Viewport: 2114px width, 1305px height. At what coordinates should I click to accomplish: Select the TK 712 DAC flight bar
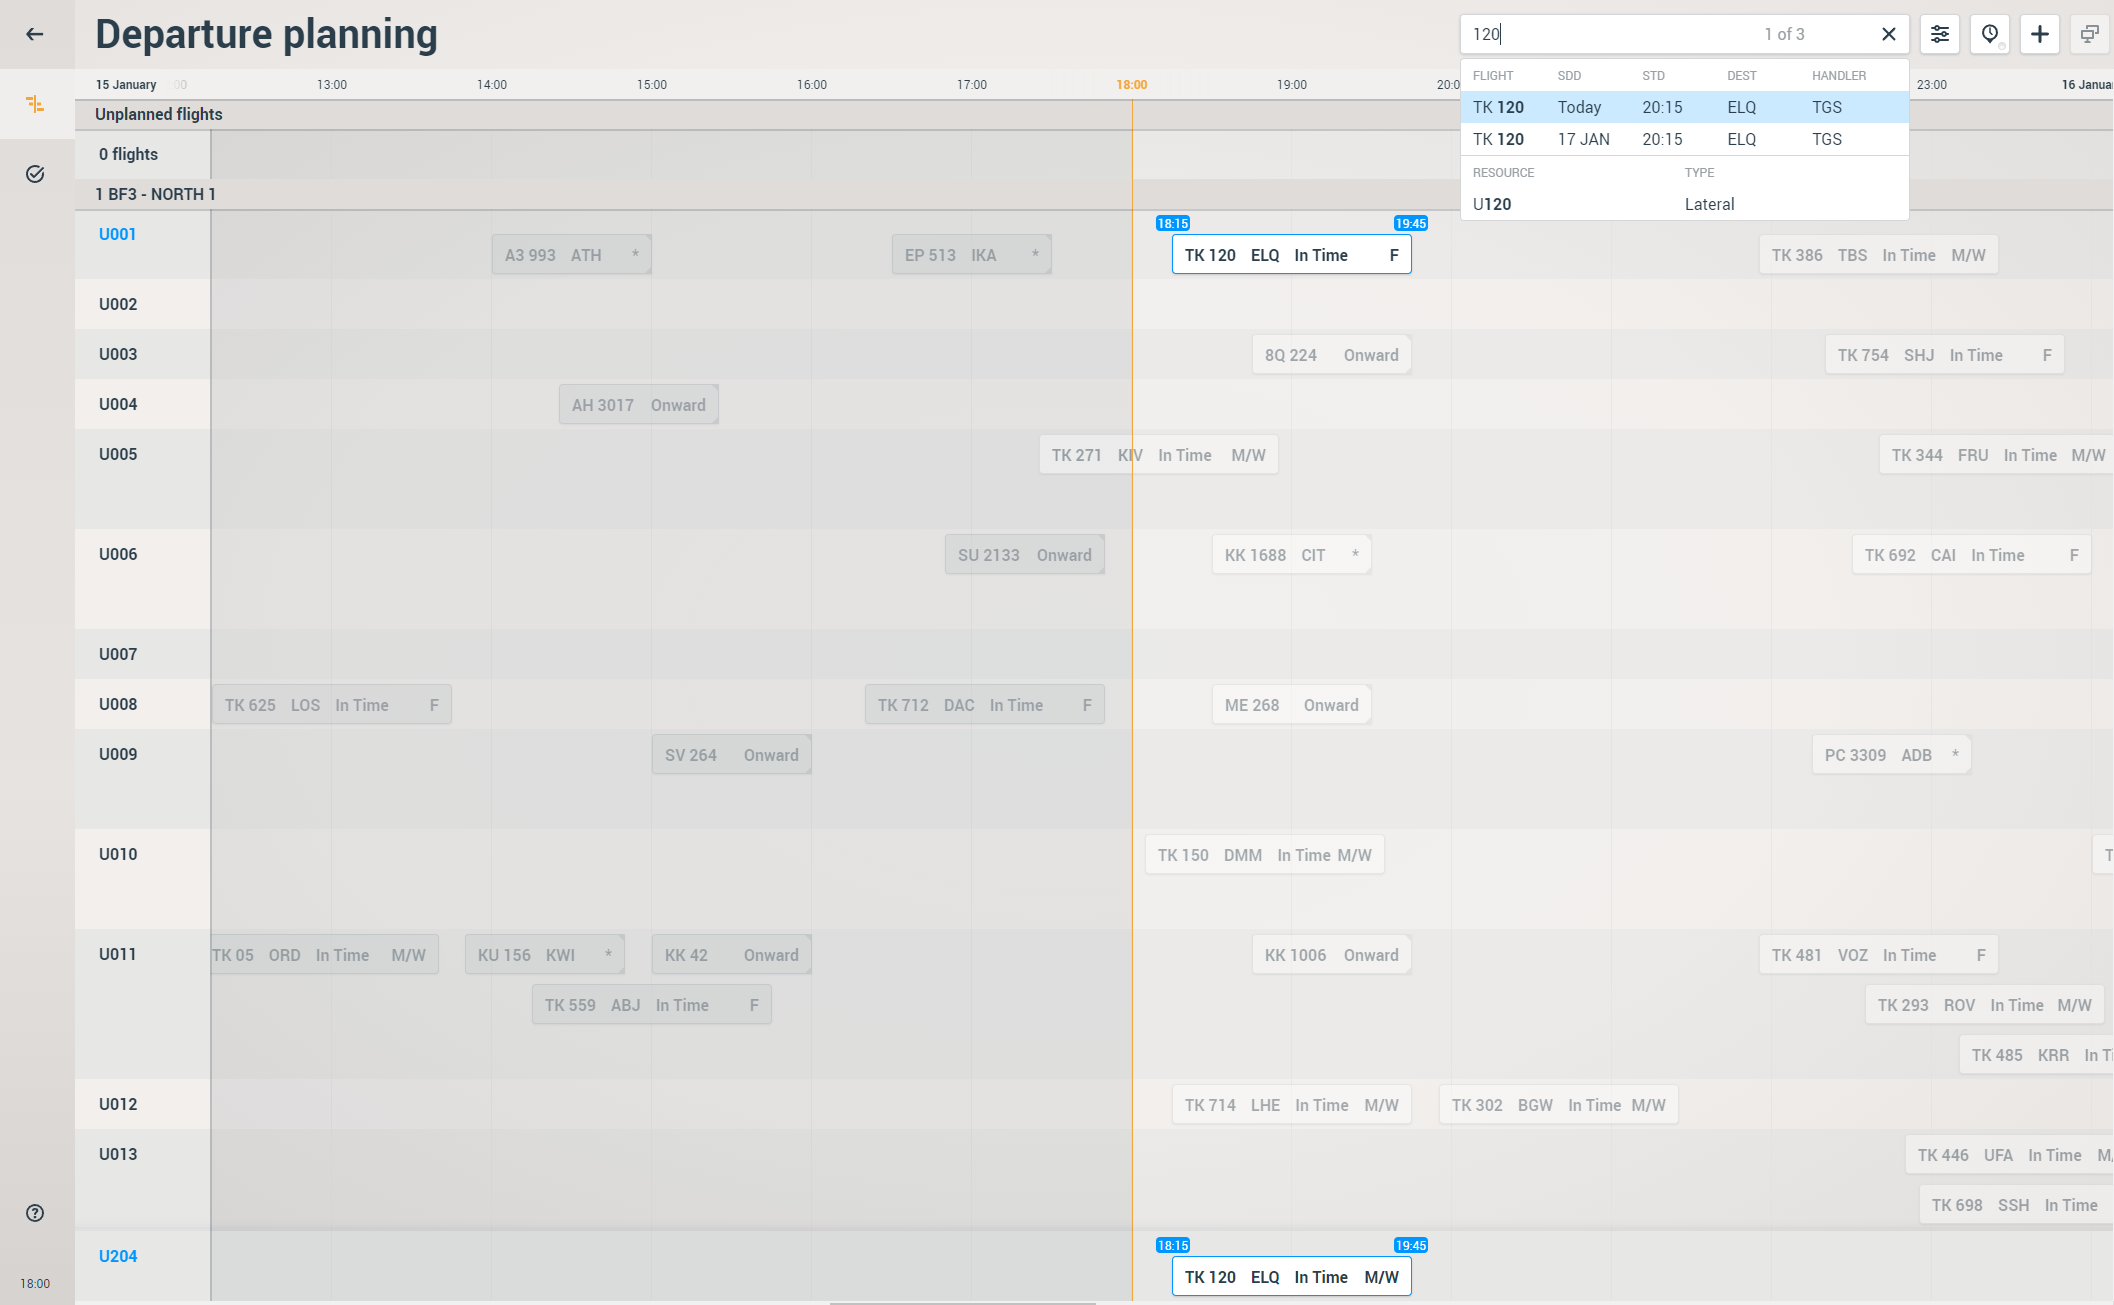(x=985, y=705)
